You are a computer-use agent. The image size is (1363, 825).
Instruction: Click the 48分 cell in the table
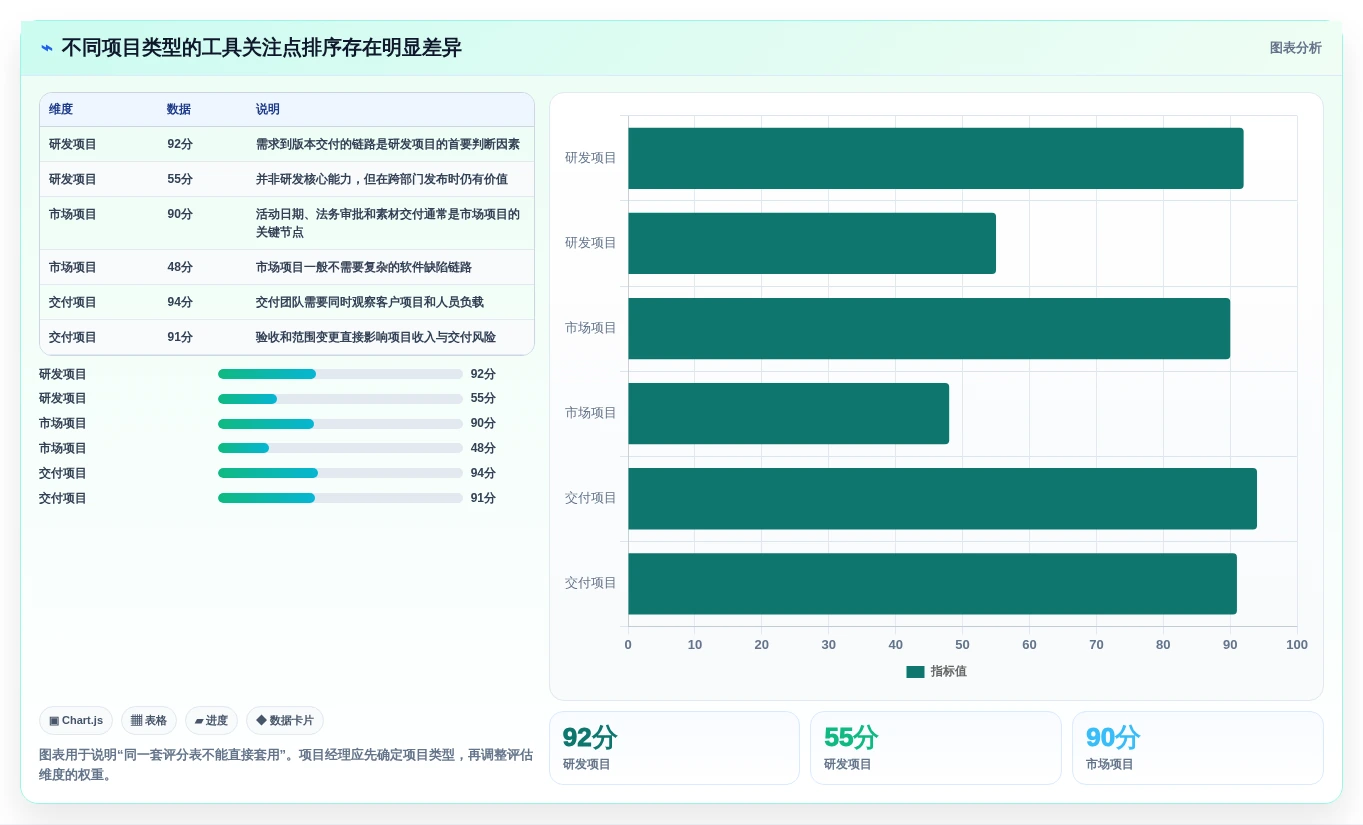coord(180,267)
